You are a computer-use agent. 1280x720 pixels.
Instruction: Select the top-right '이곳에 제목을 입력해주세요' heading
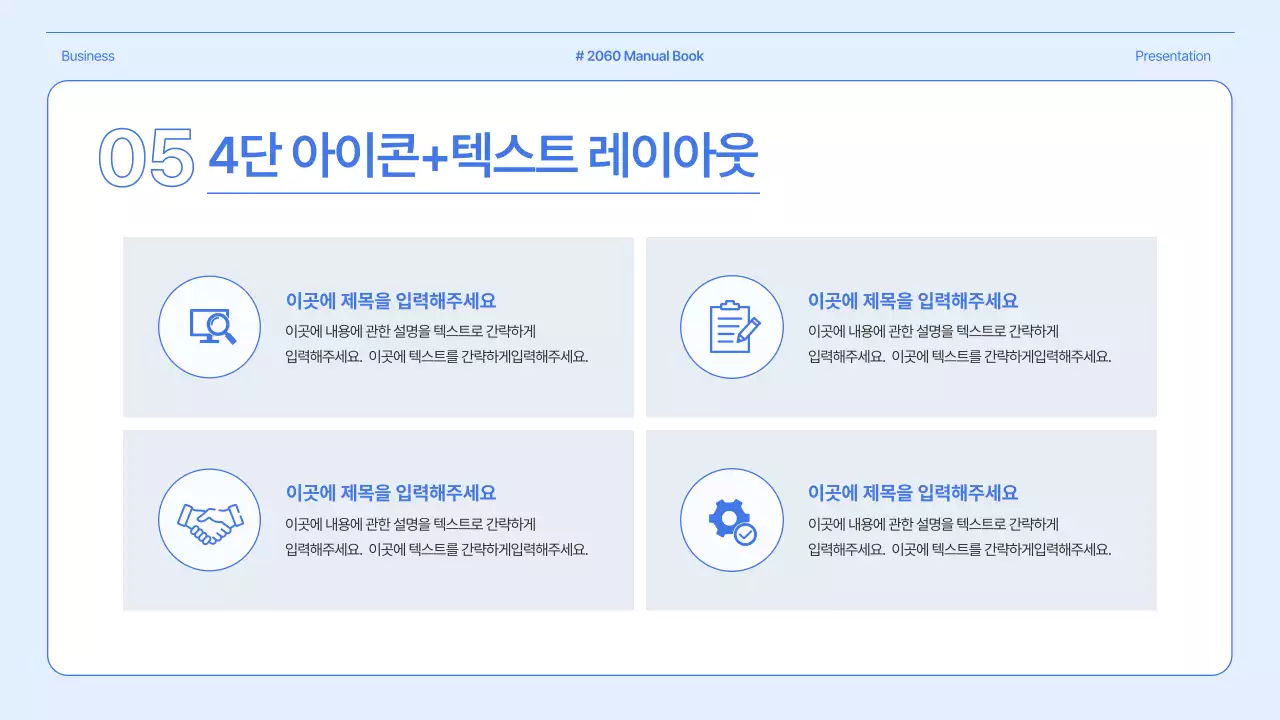913,301
